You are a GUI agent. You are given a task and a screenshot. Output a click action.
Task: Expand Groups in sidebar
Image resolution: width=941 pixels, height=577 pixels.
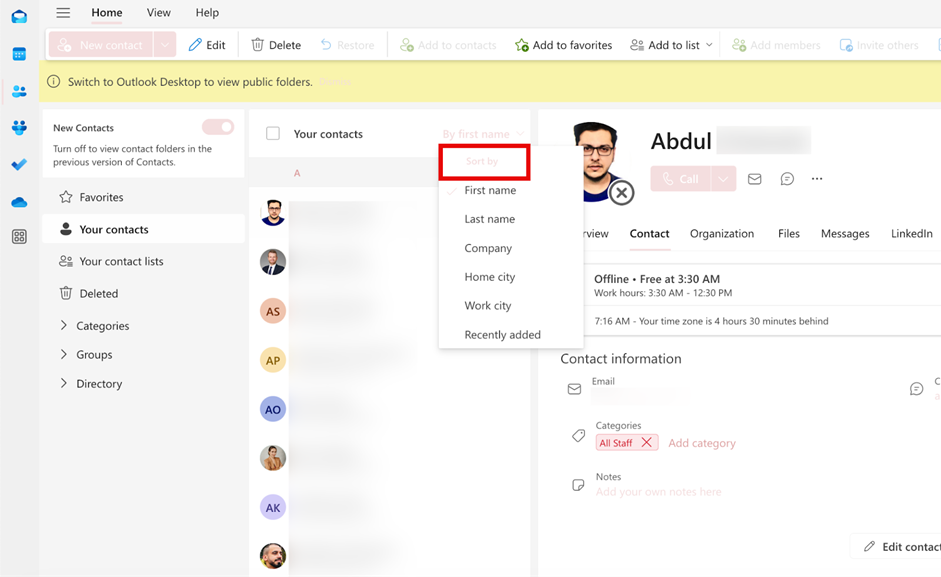point(64,354)
